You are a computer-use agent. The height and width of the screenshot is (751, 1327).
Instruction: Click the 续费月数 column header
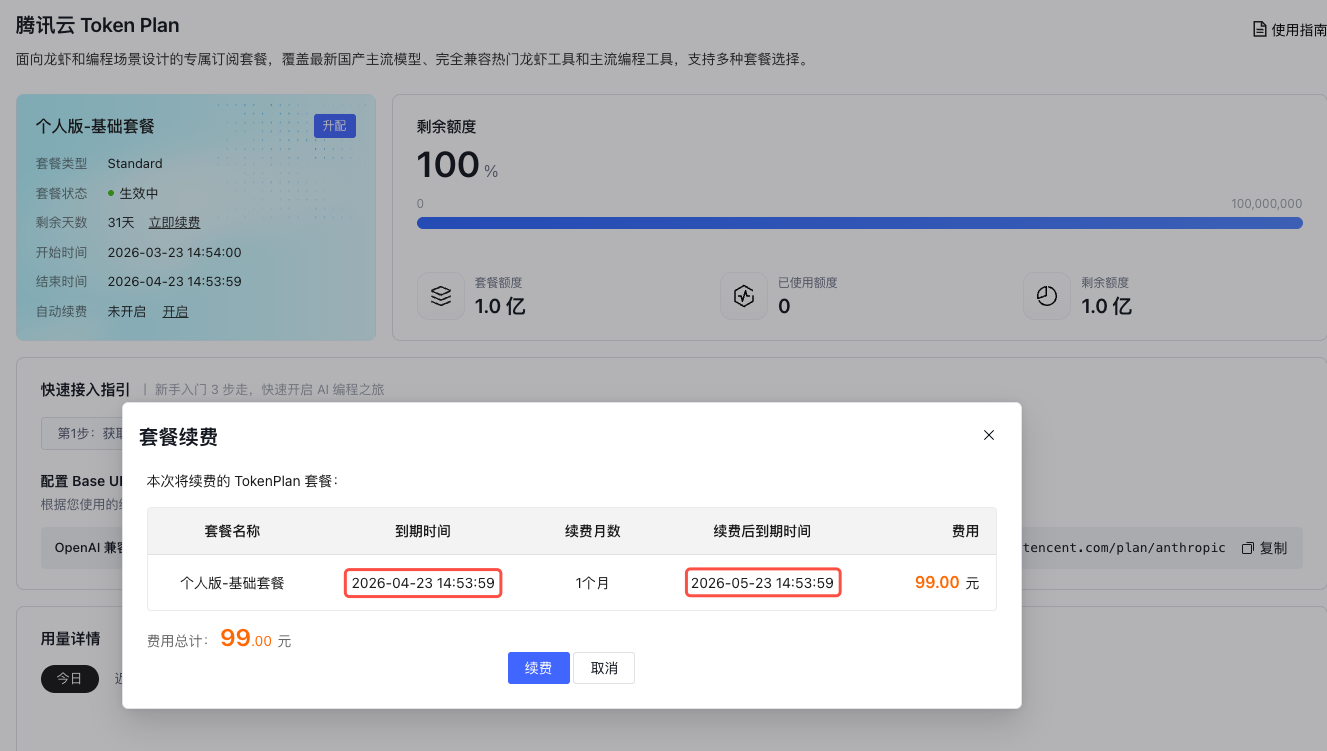point(593,531)
